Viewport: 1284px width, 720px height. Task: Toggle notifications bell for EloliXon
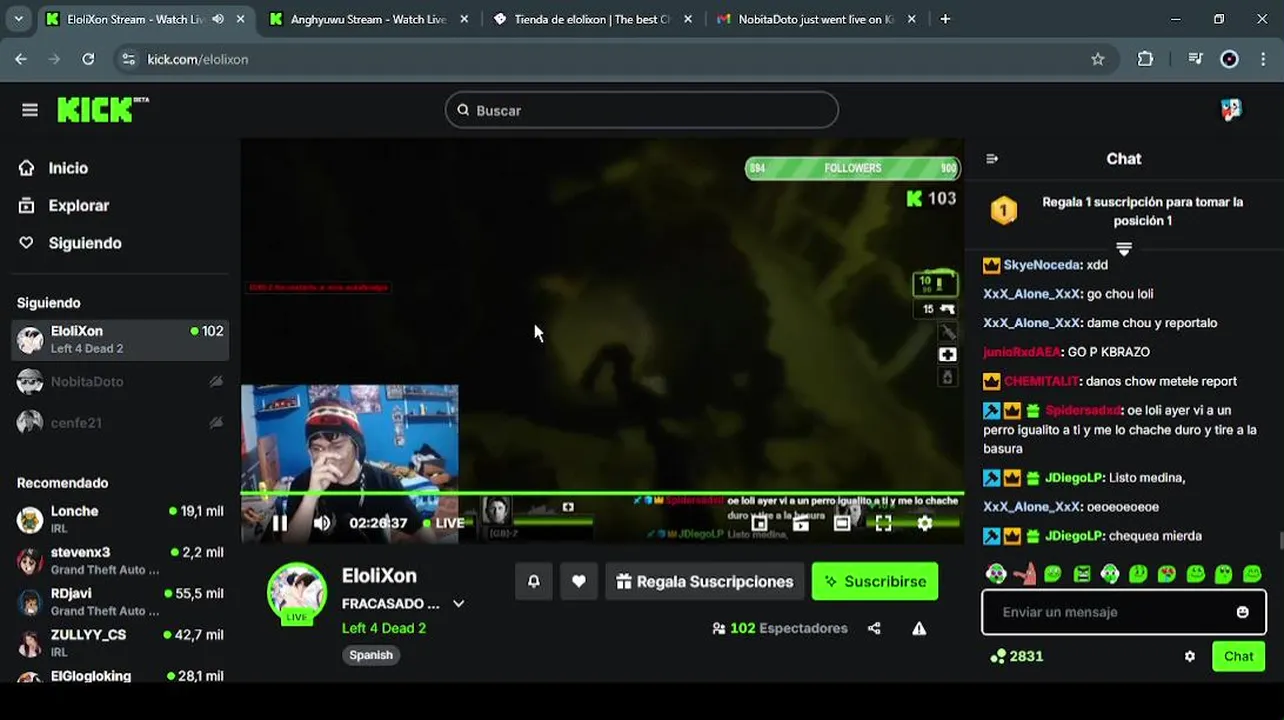(534, 581)
